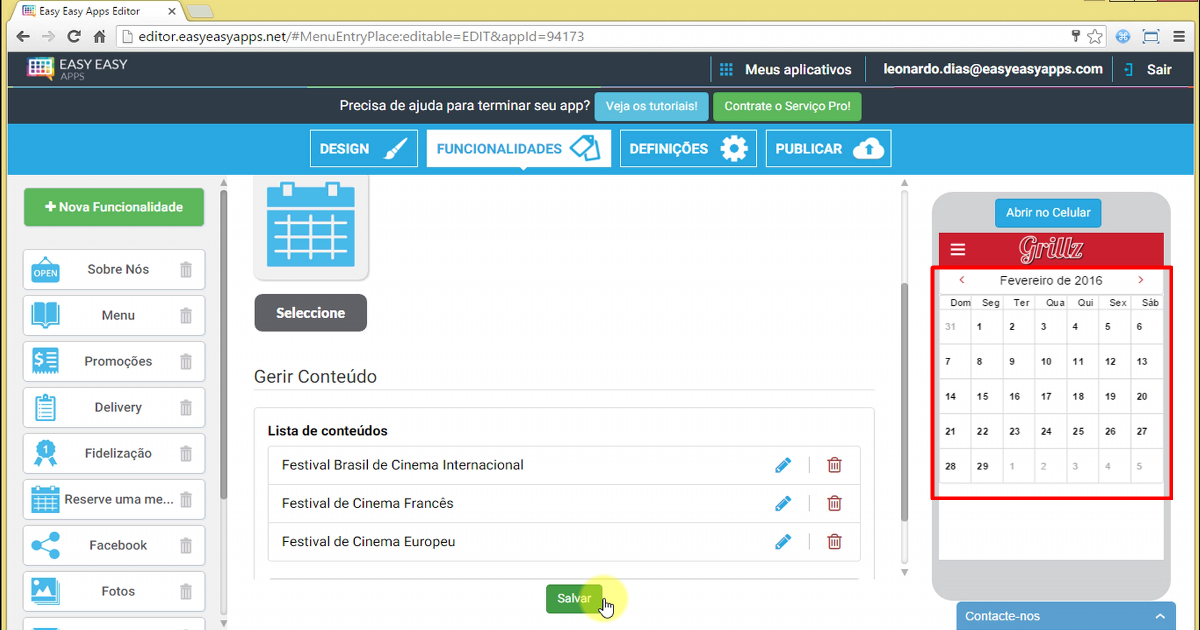Viewport: 1200px width, 630px height.
Task: Delete the Delivery feature trash icon
Action: tap(186, 408)
